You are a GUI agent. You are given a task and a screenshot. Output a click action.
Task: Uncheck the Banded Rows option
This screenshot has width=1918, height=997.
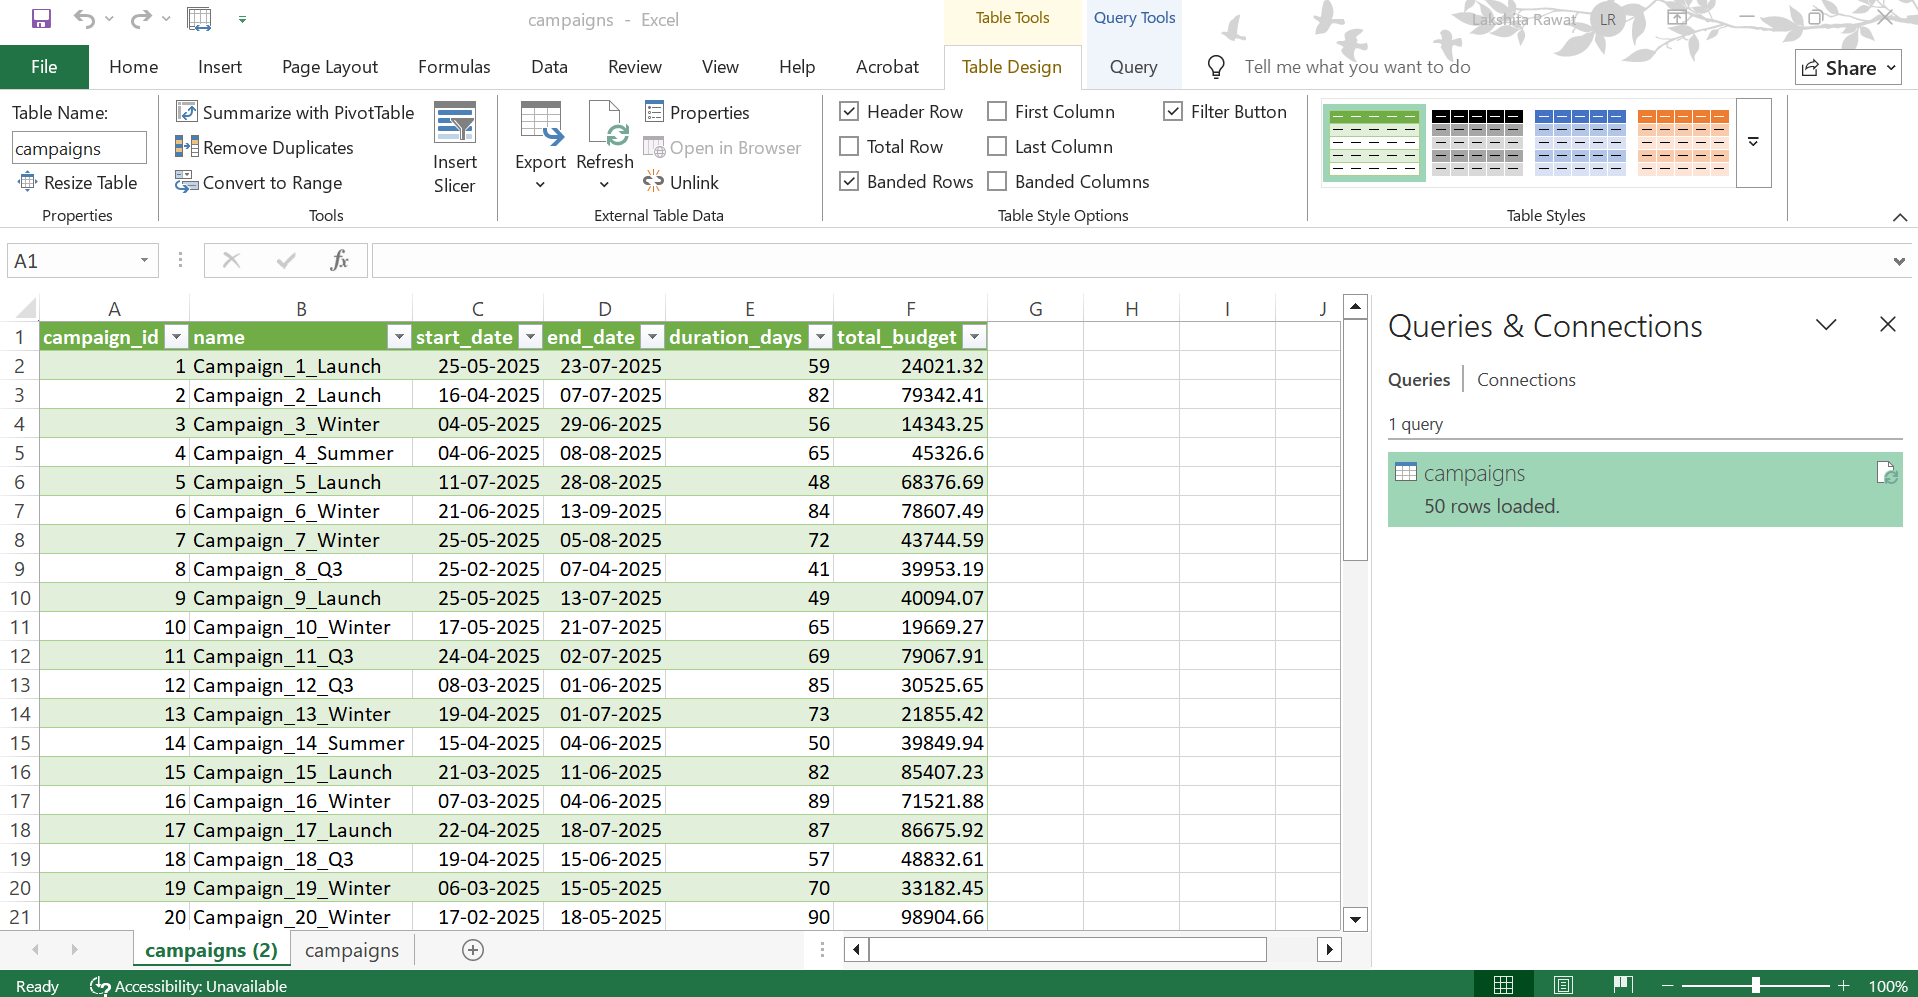coord(849,182)
